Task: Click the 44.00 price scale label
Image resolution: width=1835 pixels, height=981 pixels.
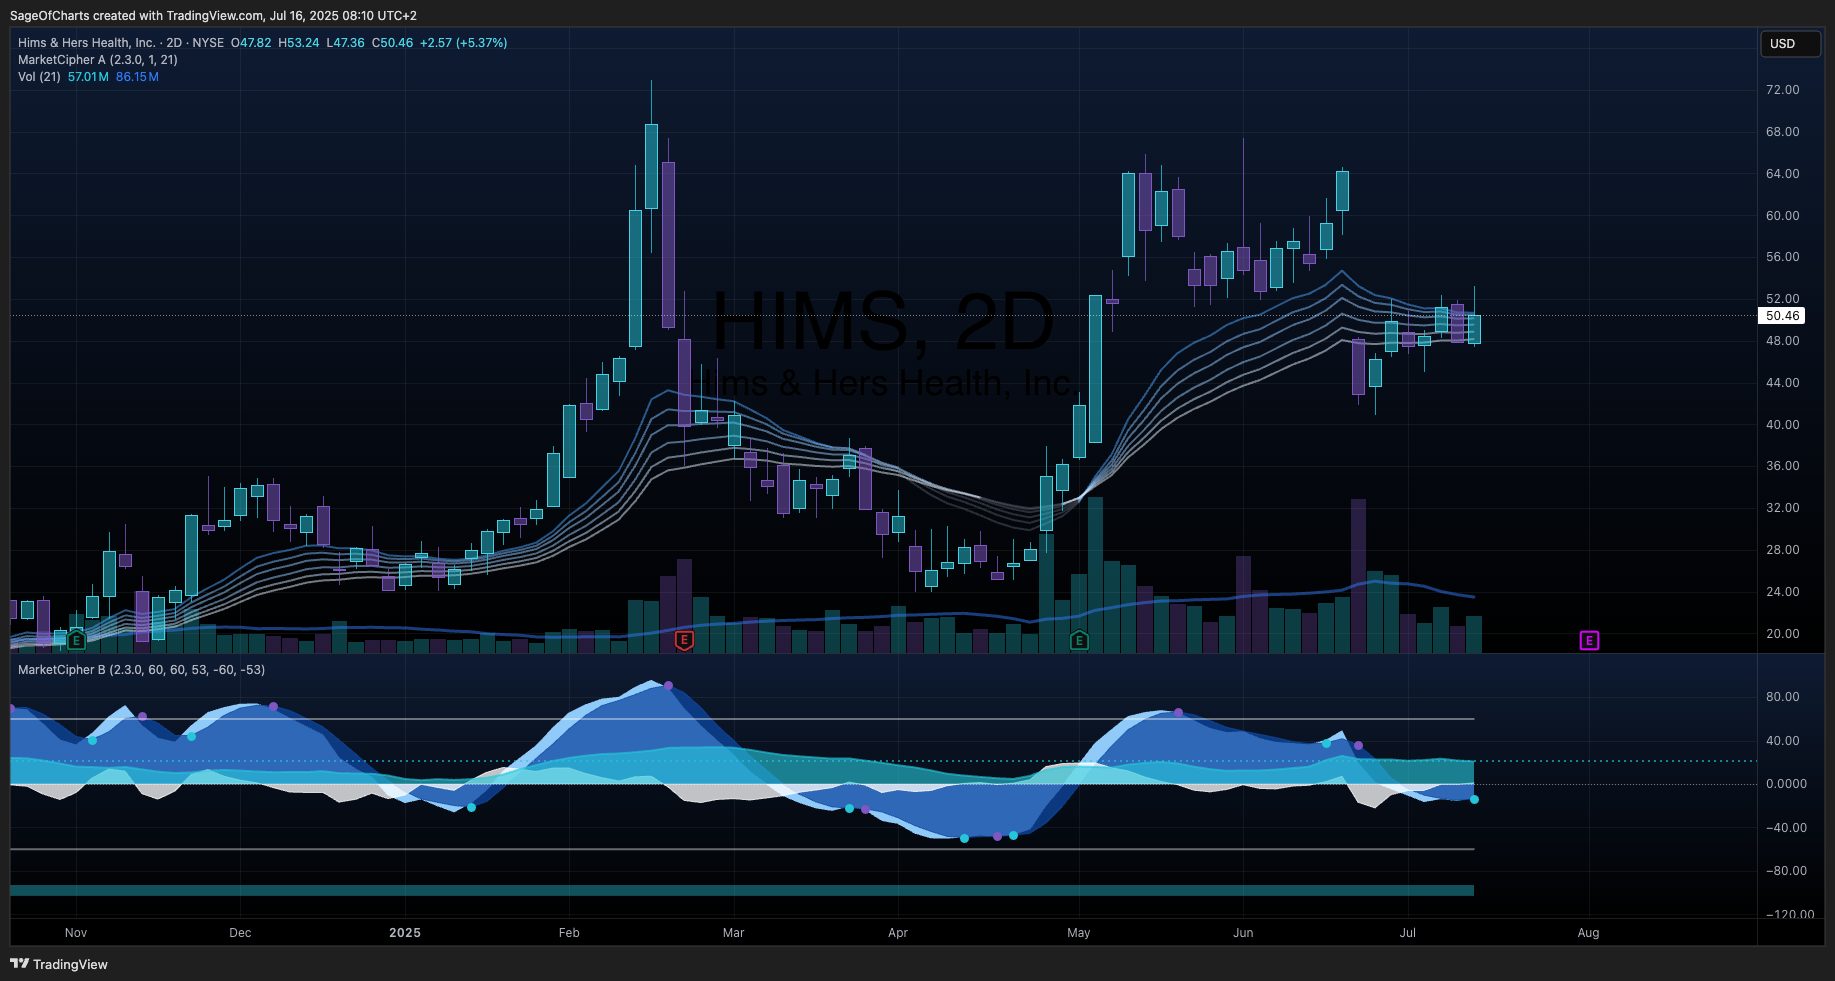Action: coord(1782,383)
